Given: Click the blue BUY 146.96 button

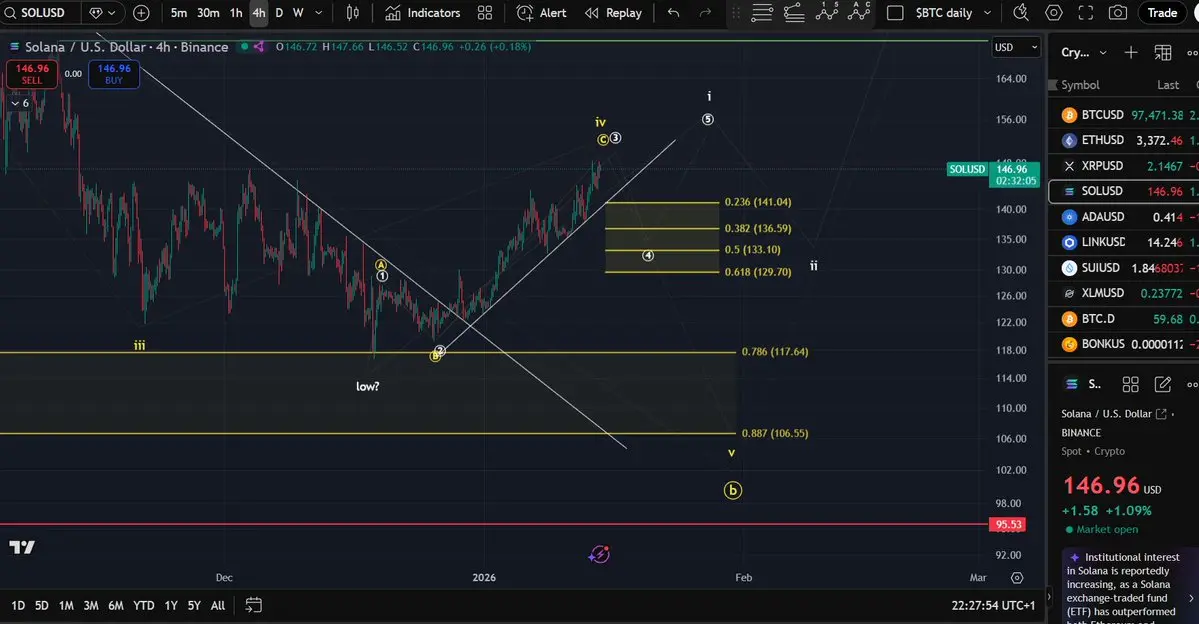Looking at the screenshot, I should (x=114, y=74).
